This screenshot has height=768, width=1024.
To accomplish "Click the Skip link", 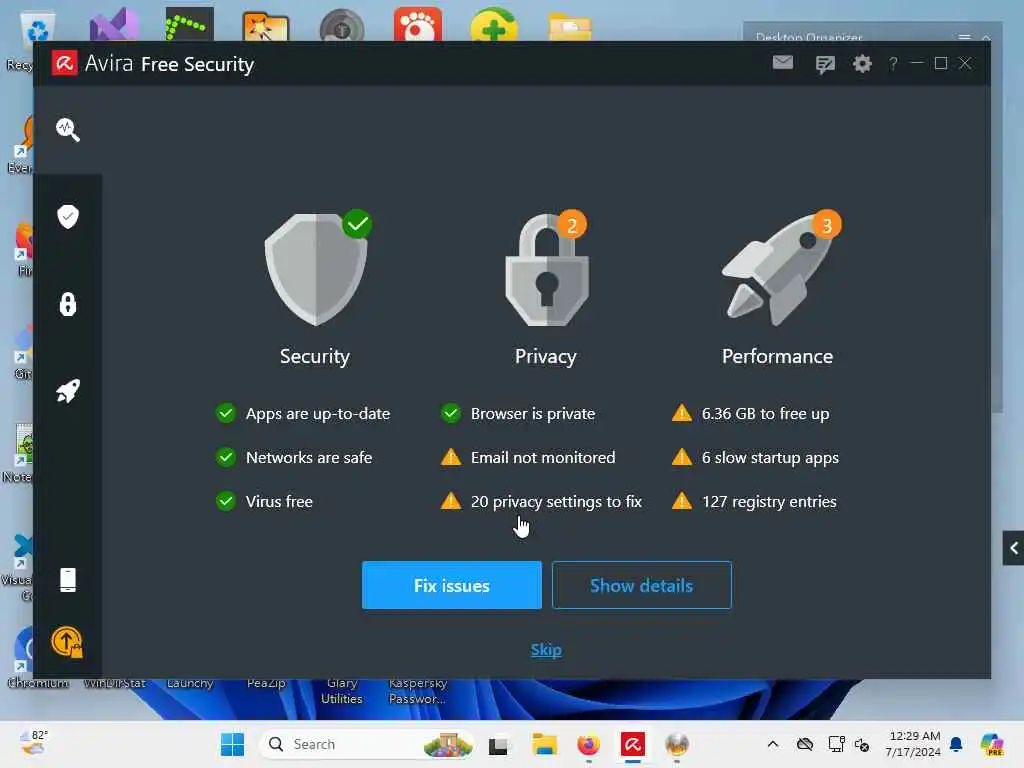I will point(546,650).
